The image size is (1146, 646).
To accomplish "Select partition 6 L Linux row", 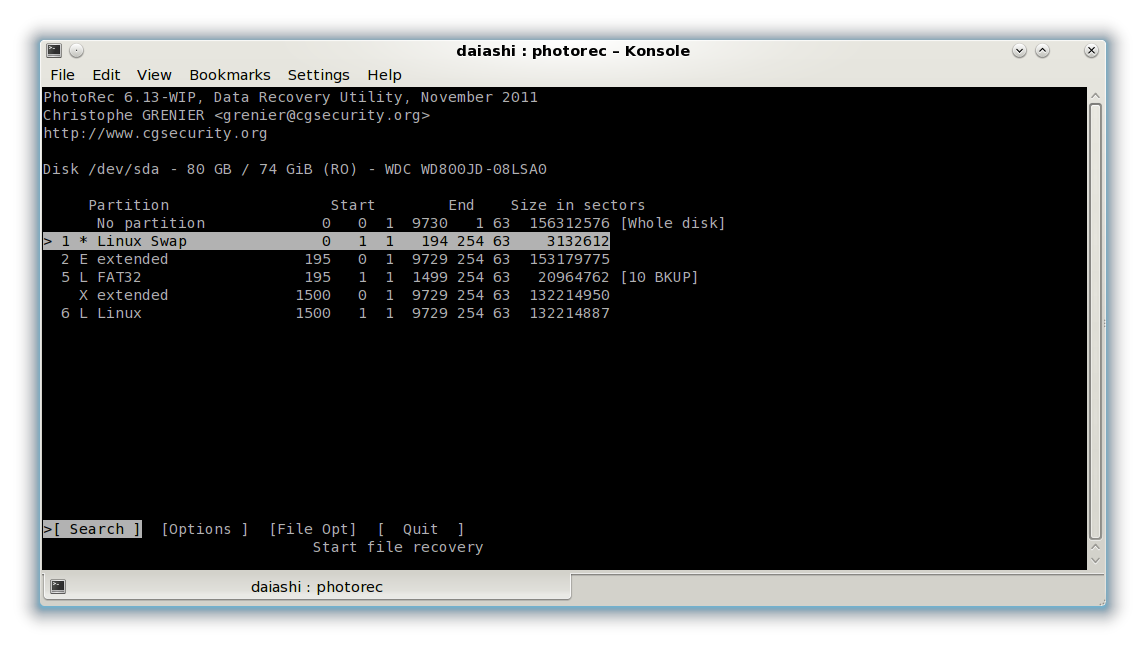I will (x=326, y=313).
